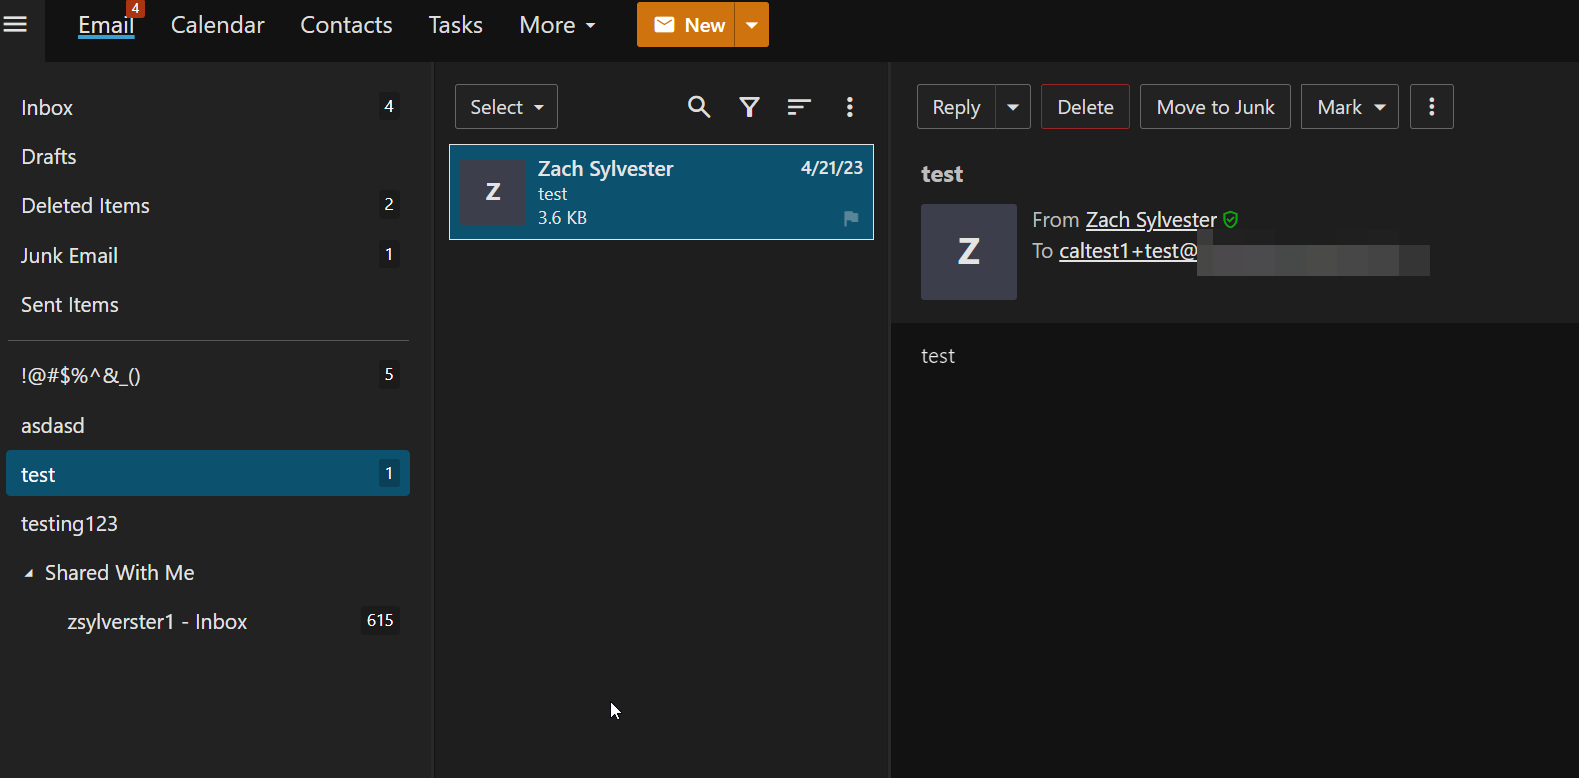Click the Move to Junk button

[x=1215, y=107]
